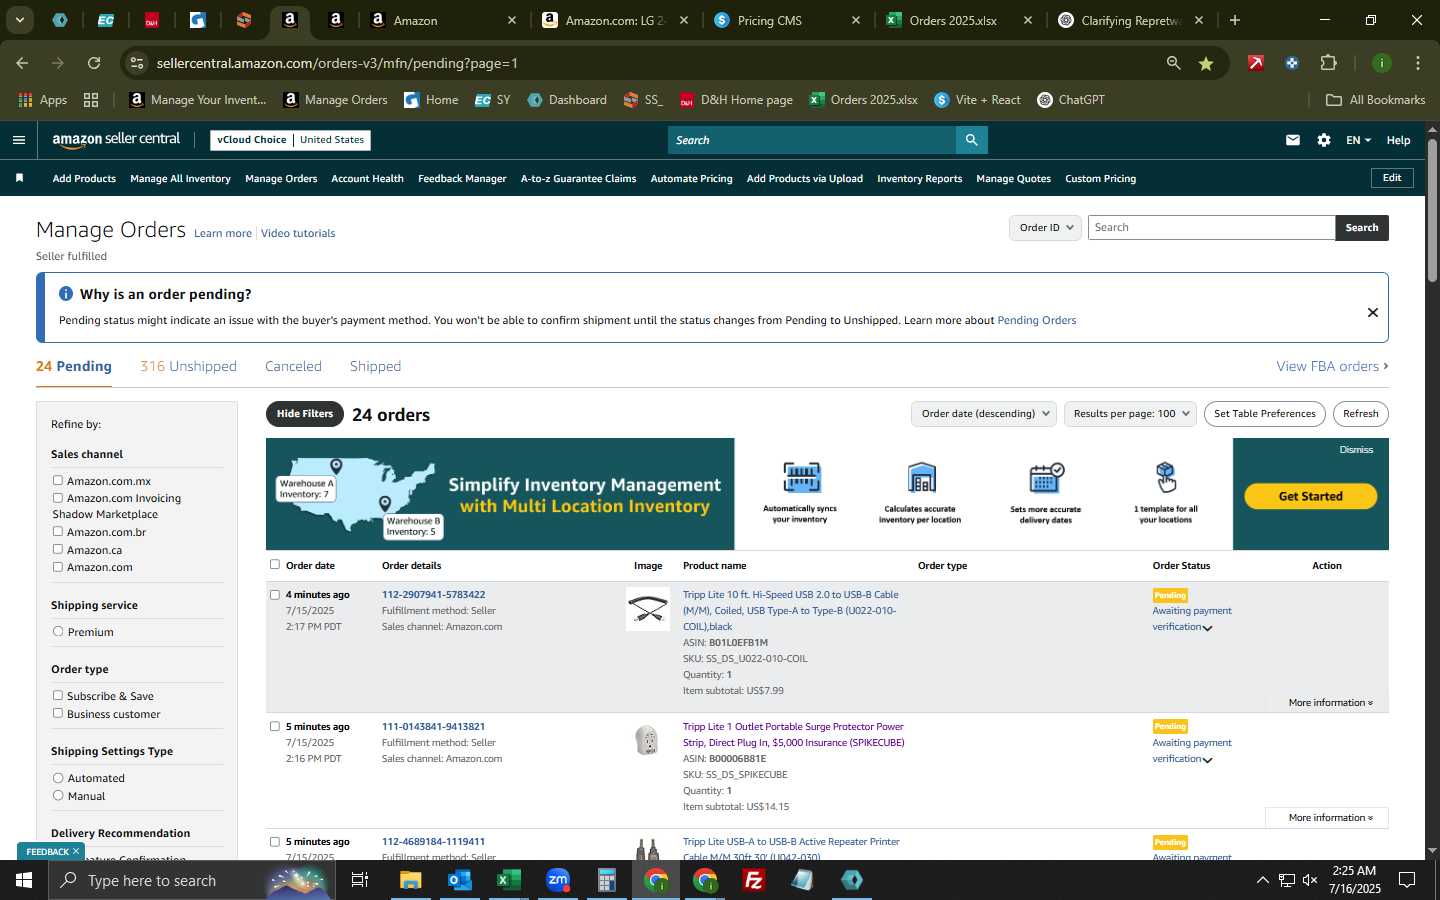Toggle the select-all orders checkbox in header
Screen dimensions: 1440x900
(275, 565)
